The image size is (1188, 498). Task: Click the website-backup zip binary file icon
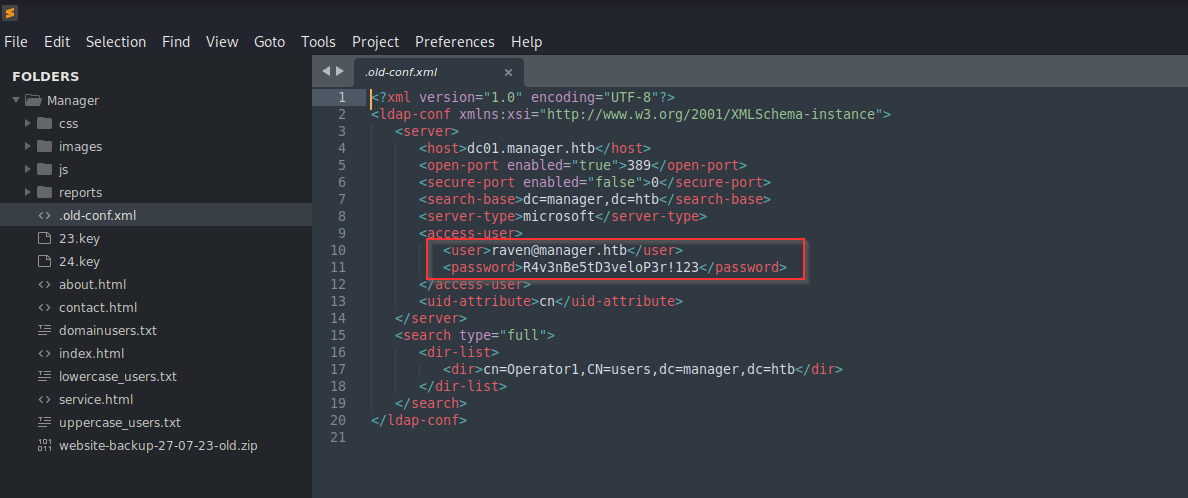click(x=44, y=446)
